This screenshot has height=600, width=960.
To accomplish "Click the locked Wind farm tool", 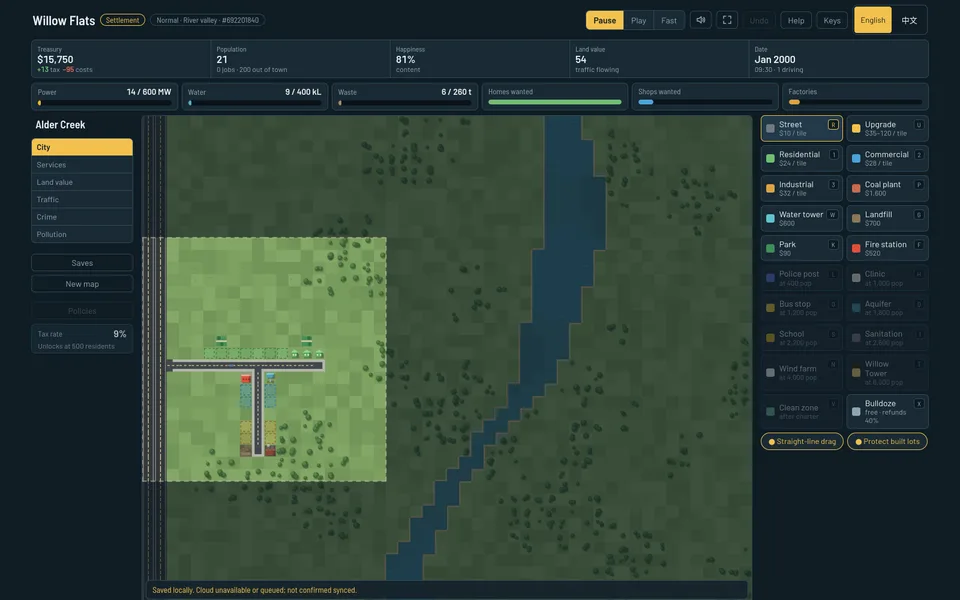I will (801, 372).
